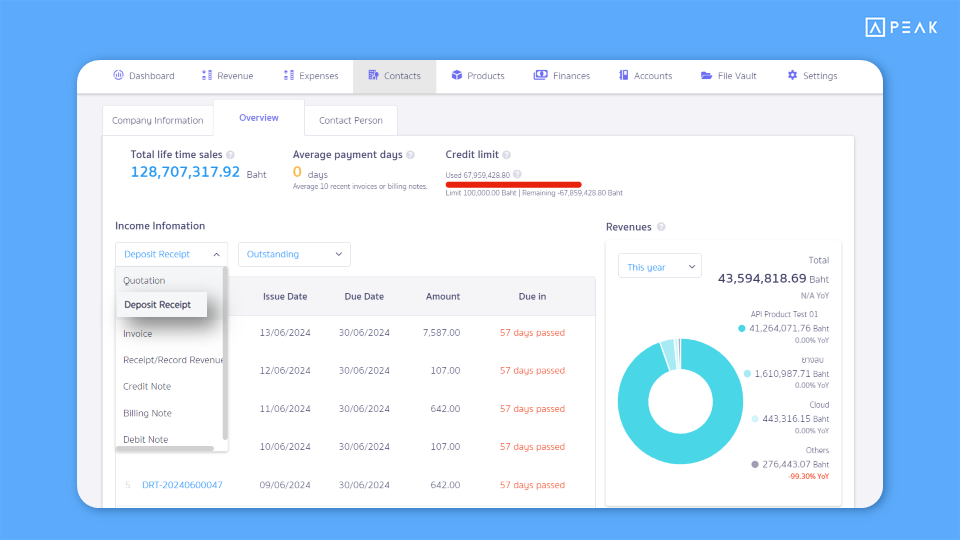Image resolution: width=960 pixels, height=540 pixels.
Task: Open the Products box icon
Action: pyautogui.click(x=457, y=75)
